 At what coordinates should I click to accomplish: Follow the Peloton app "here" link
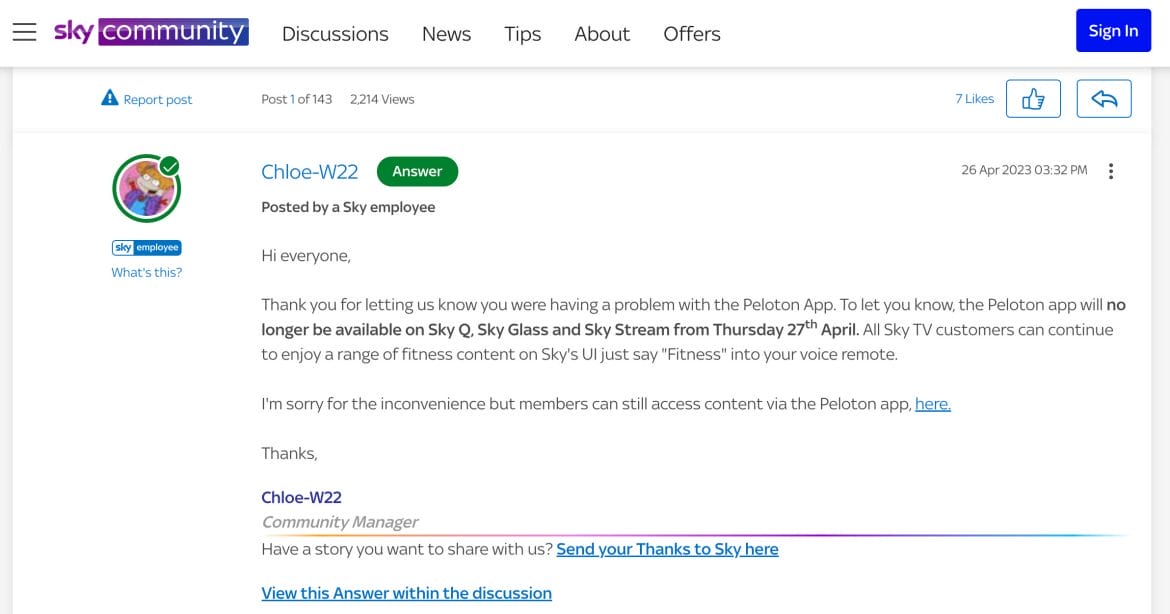point(933,404)
